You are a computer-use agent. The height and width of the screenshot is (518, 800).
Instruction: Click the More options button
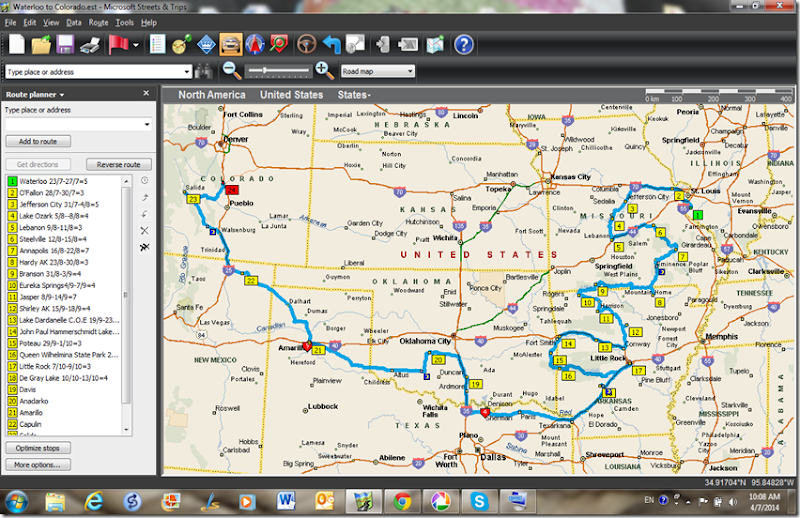tap(38, 465)
